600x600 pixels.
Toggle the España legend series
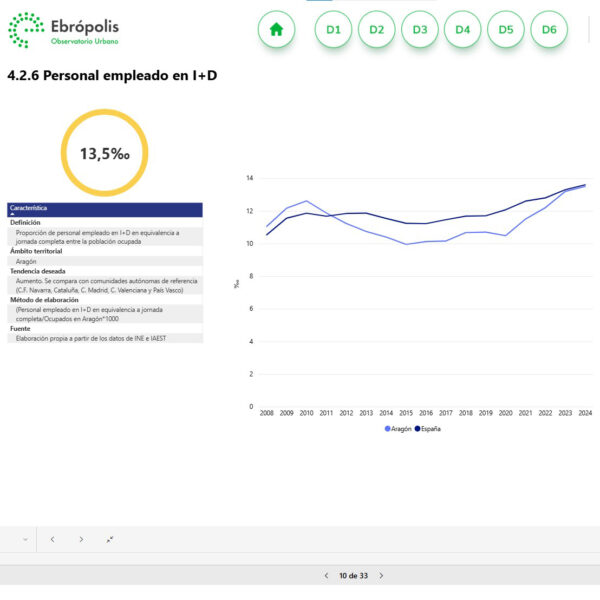pyautogui.click(x=429, y=429)
